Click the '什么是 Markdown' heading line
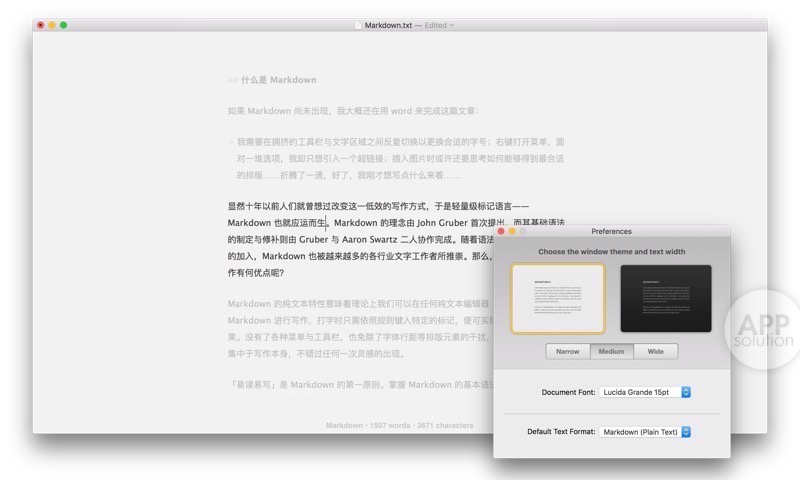 point(278,80)
